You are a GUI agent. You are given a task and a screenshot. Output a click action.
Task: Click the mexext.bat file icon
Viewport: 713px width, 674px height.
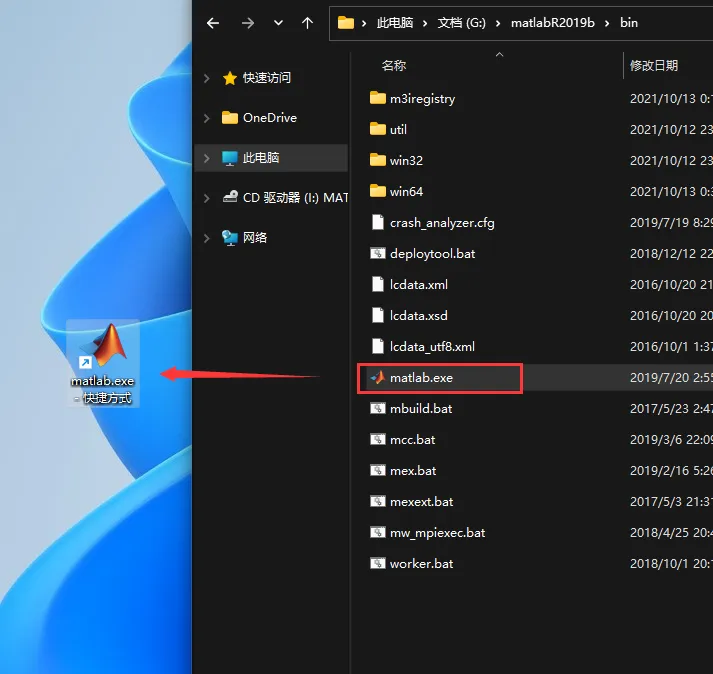click(x=377, y=501)
